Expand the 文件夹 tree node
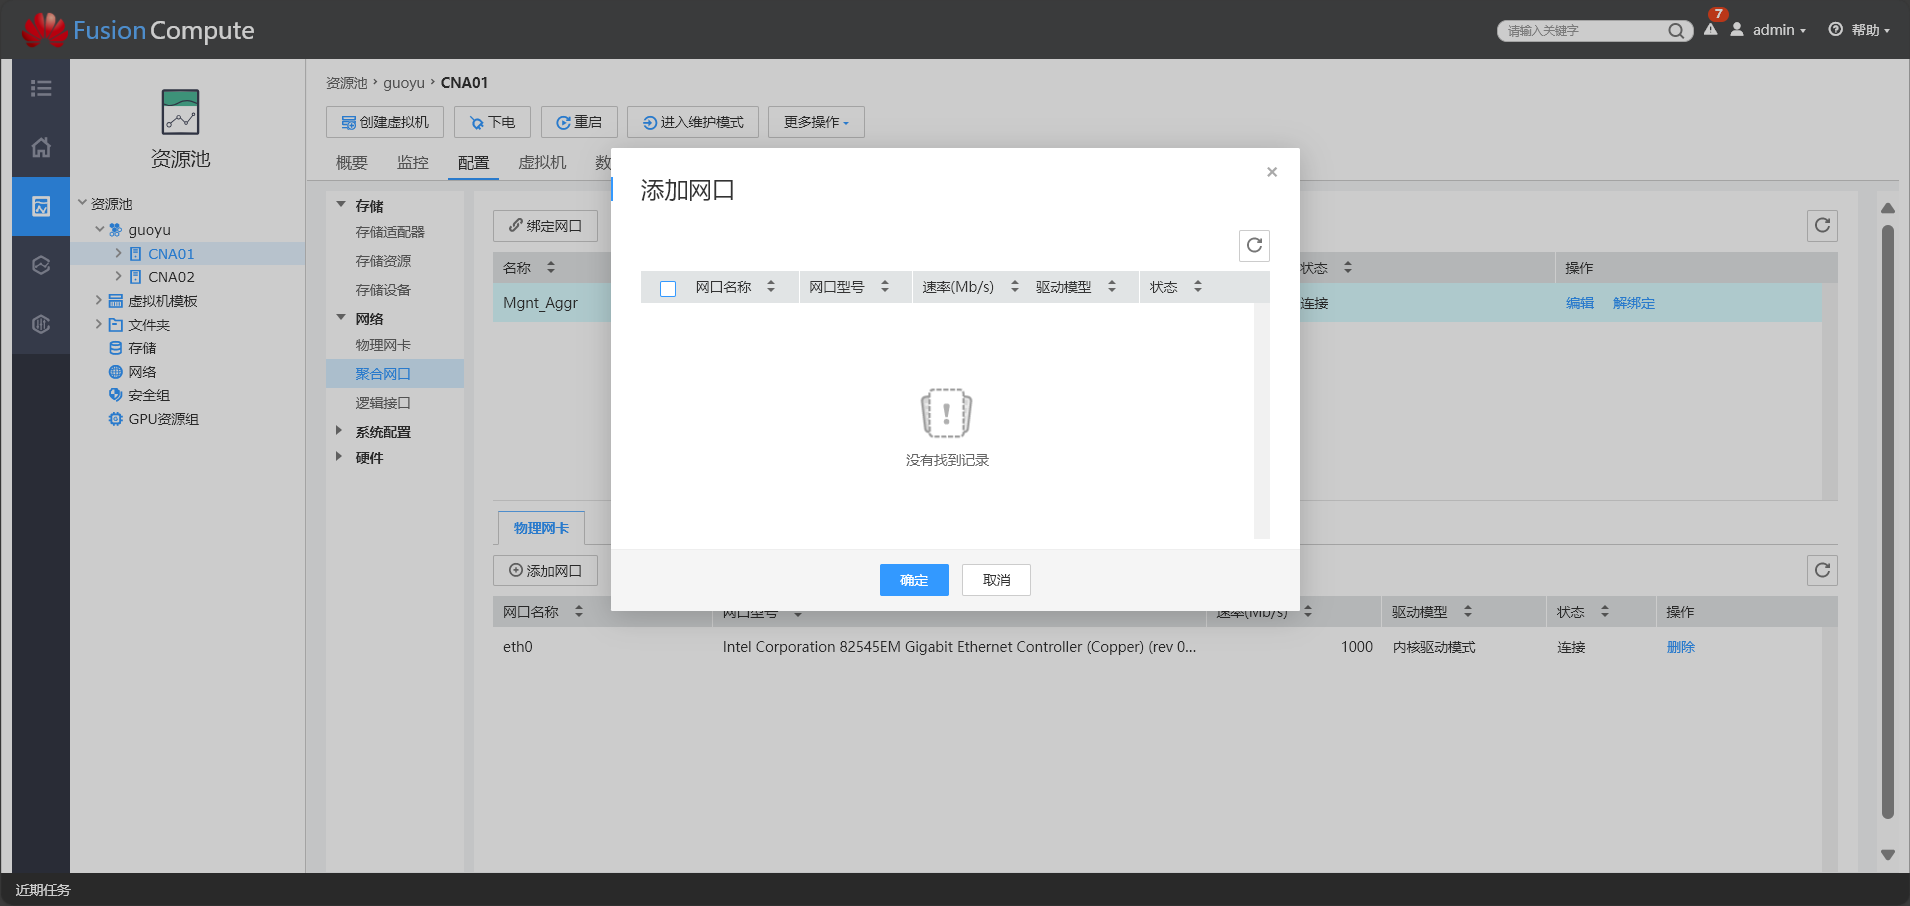1910x906 pixels. coord(98,324)
